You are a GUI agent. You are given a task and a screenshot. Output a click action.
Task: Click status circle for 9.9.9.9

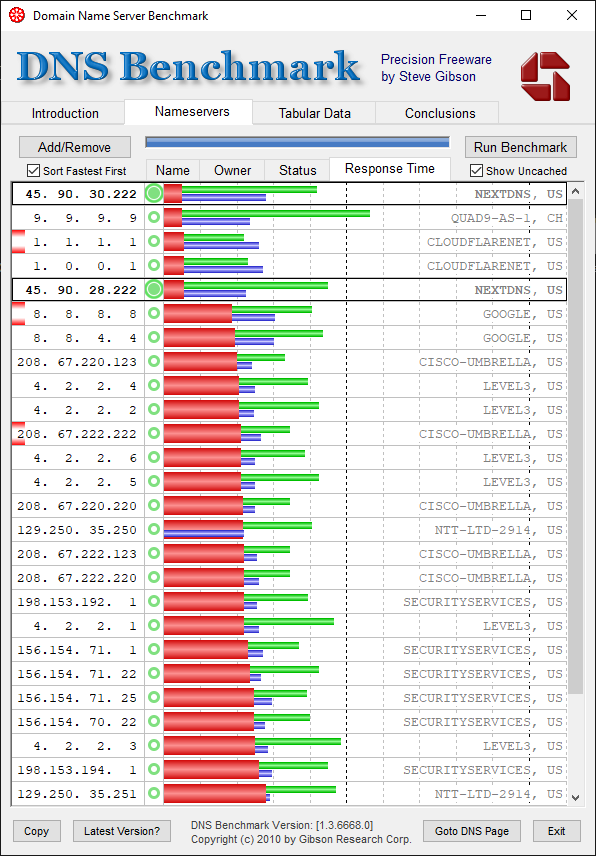[154, 217]
